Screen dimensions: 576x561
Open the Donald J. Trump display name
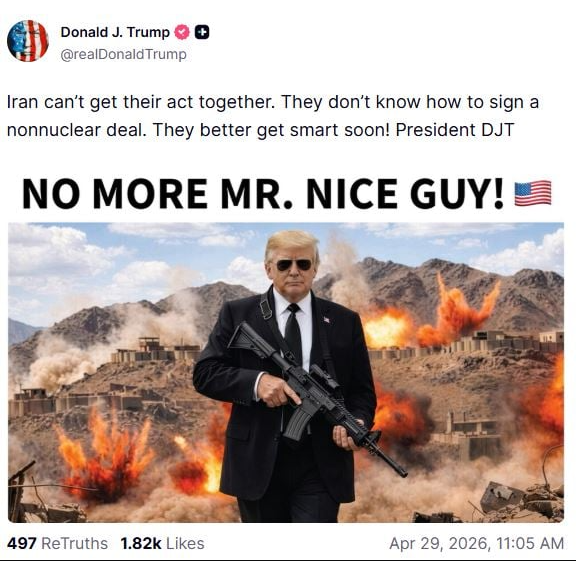pos(115,32)
